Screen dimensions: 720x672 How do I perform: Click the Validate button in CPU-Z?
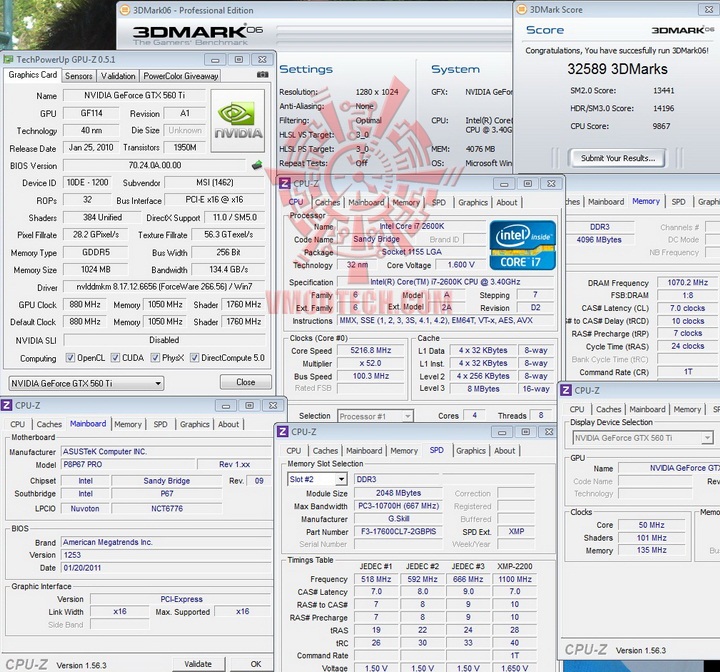point(198,664)
